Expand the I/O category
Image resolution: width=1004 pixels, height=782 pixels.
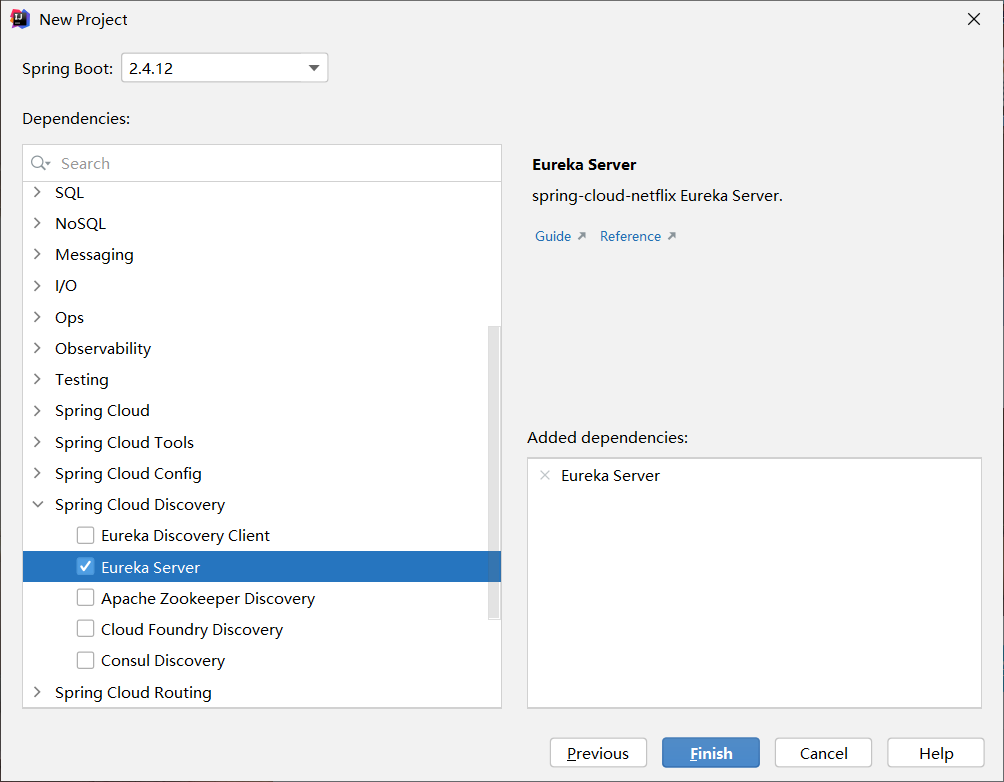37,286
